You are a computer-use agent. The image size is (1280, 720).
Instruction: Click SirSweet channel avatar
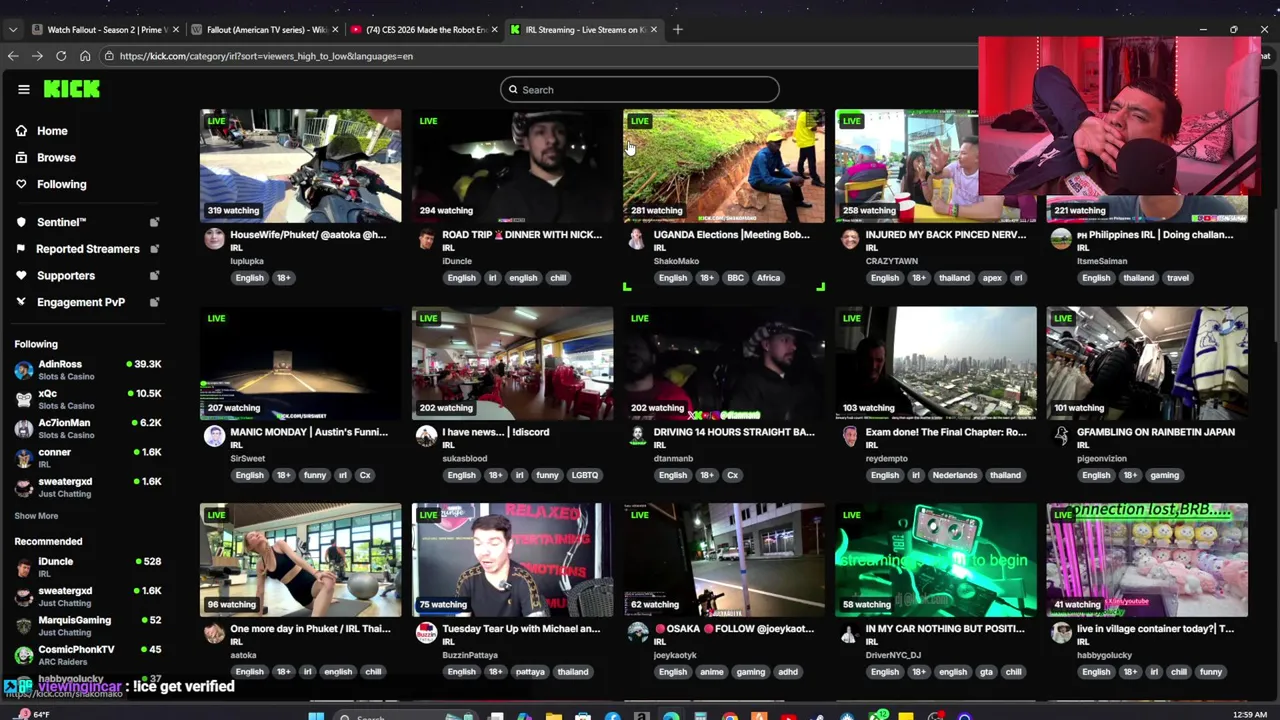point(214,435)
